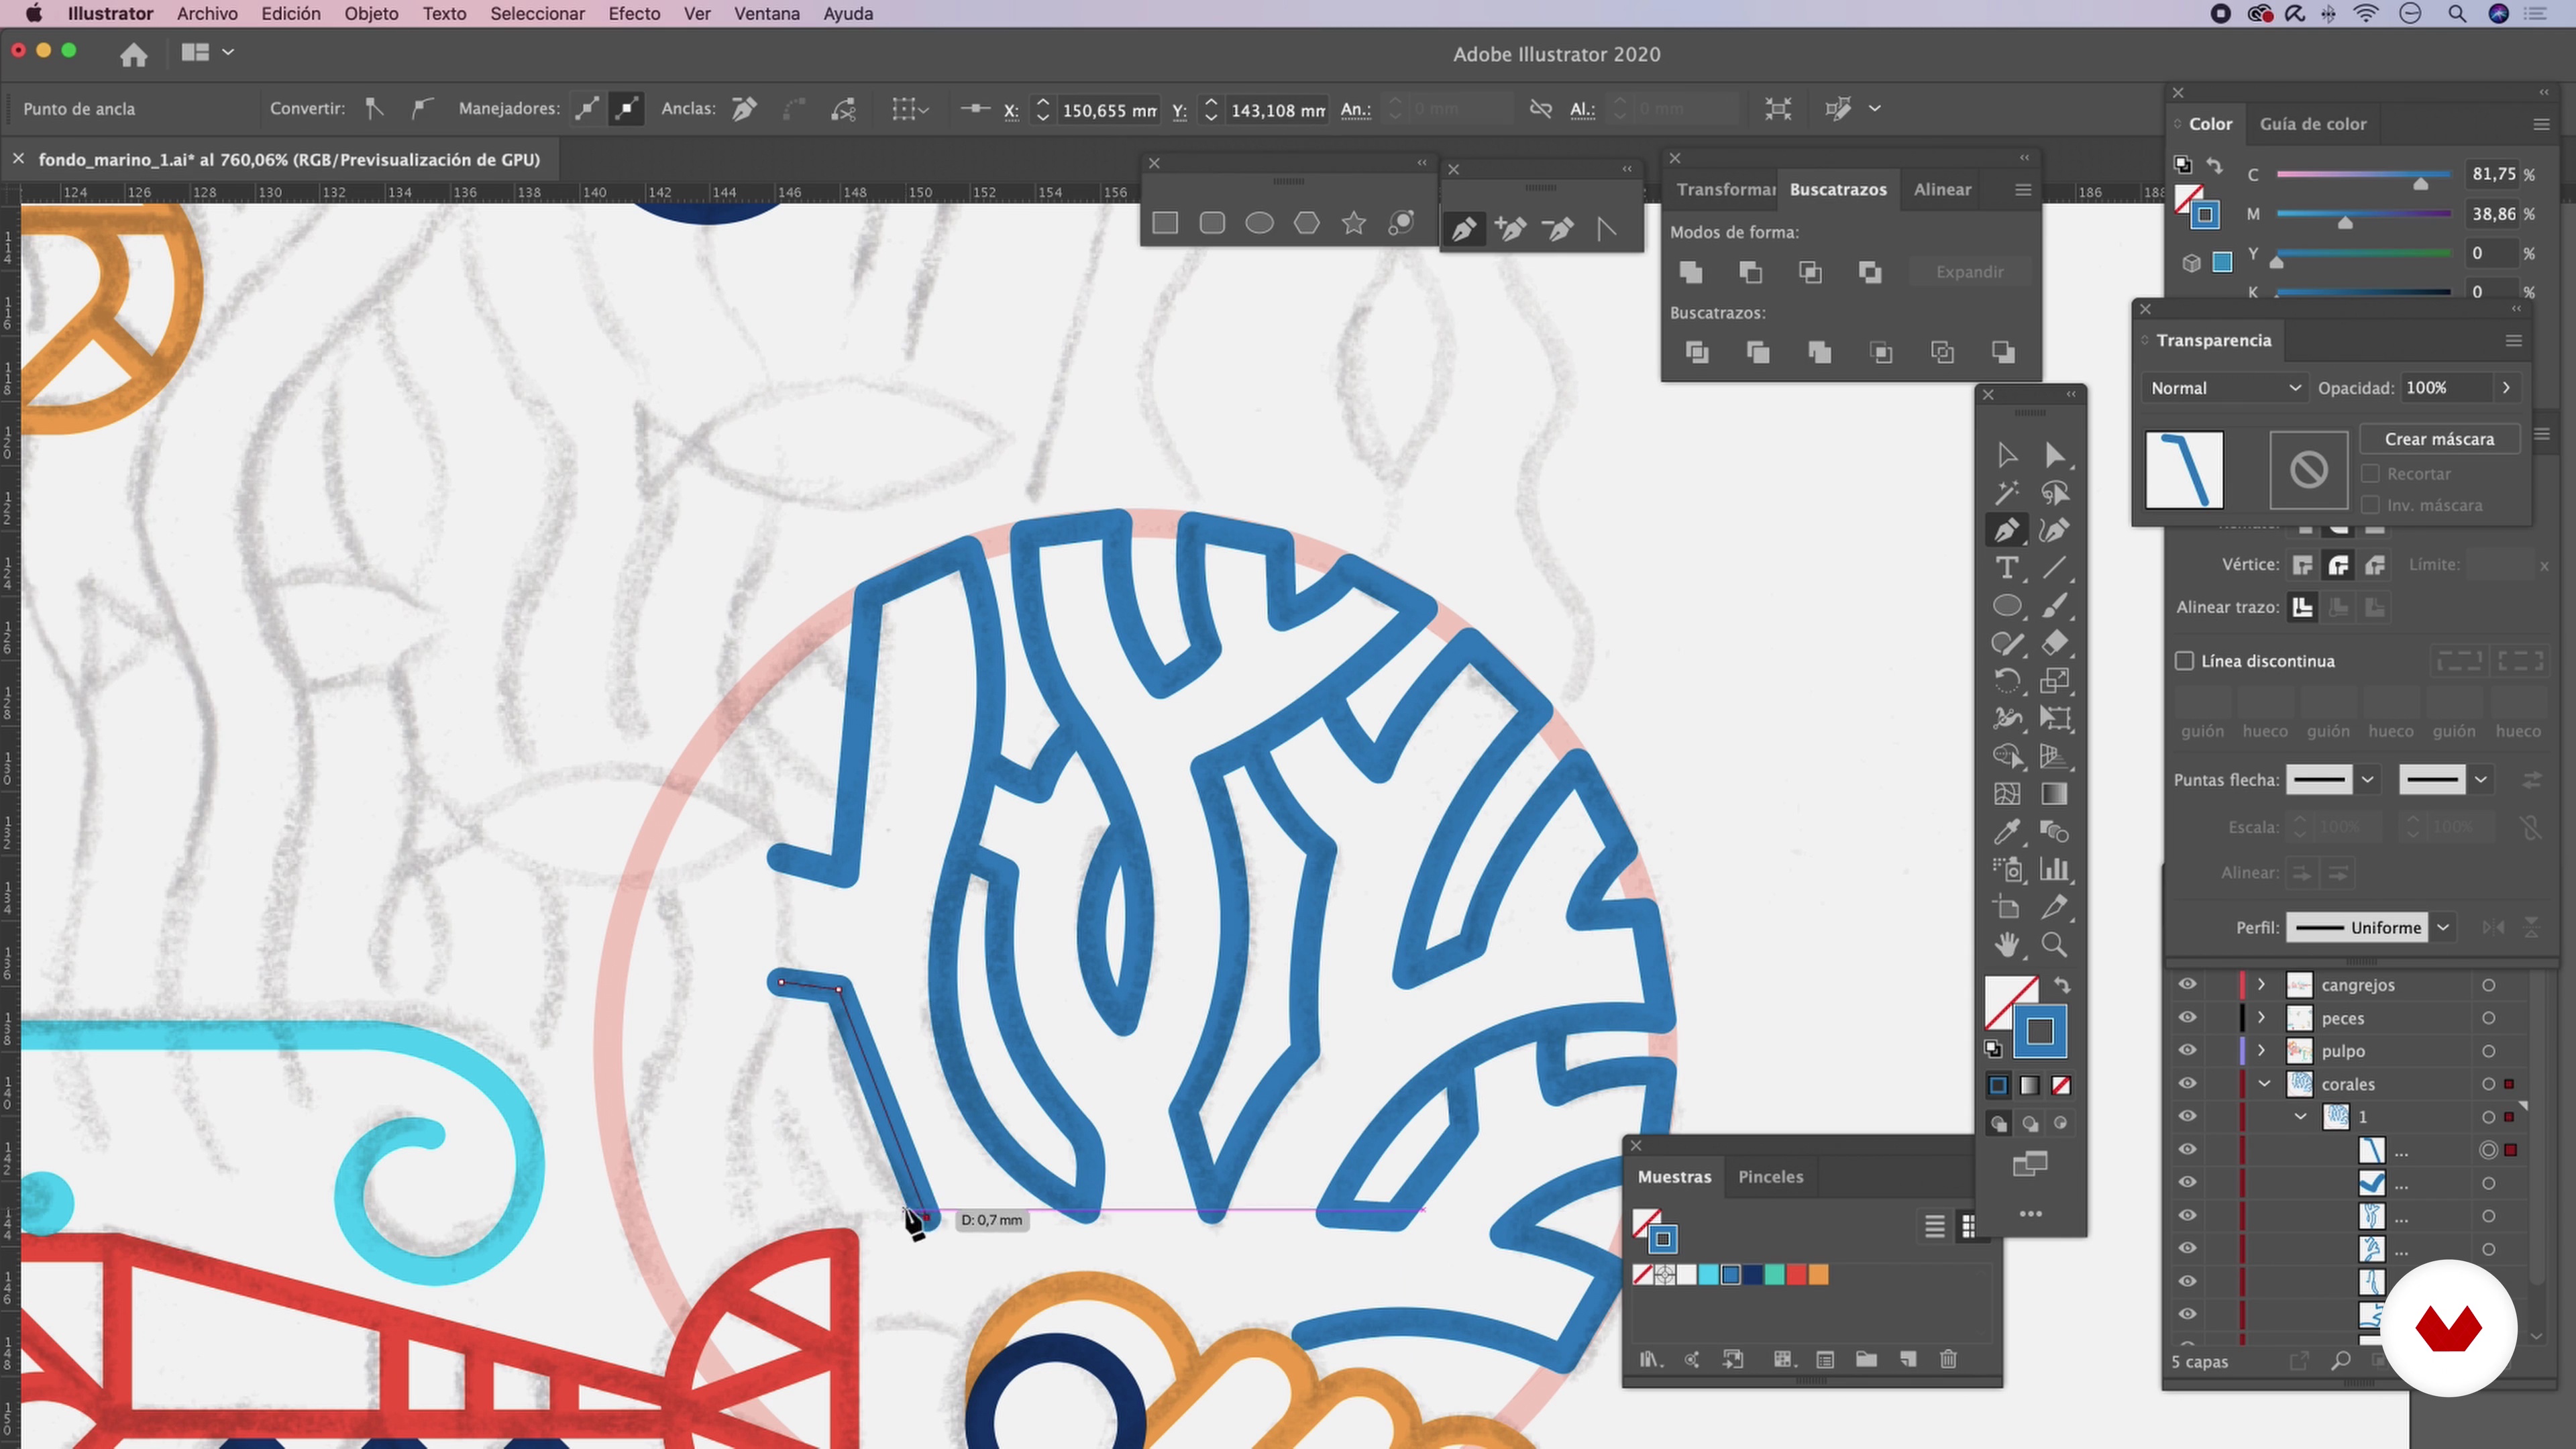Go to the Home screen icon
The height and width of the screenshot is (1449, 2576).
134,53
